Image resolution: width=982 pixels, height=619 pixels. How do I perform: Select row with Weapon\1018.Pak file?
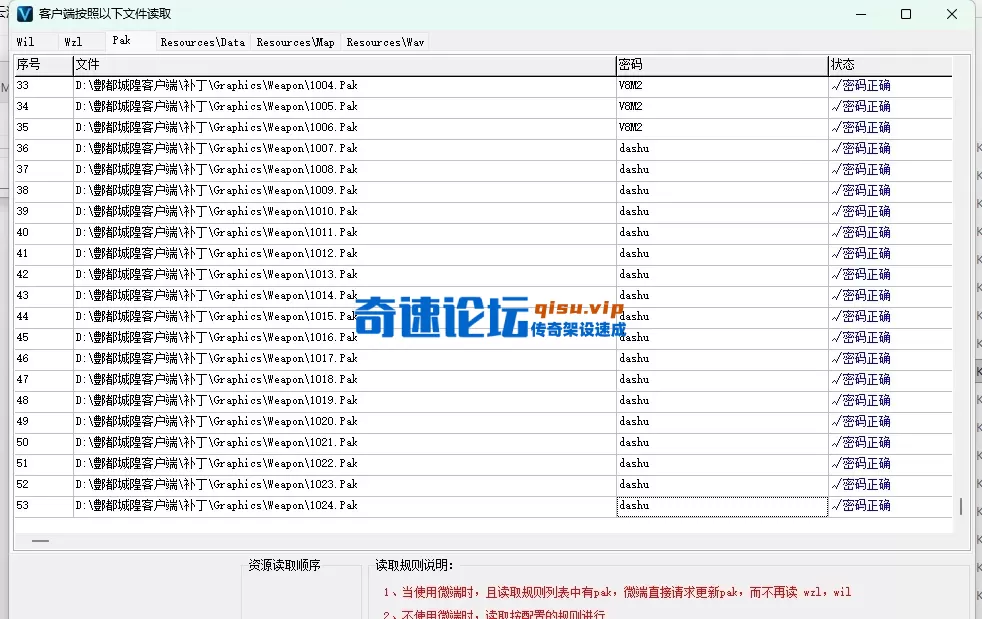click(x=483, y=380)
